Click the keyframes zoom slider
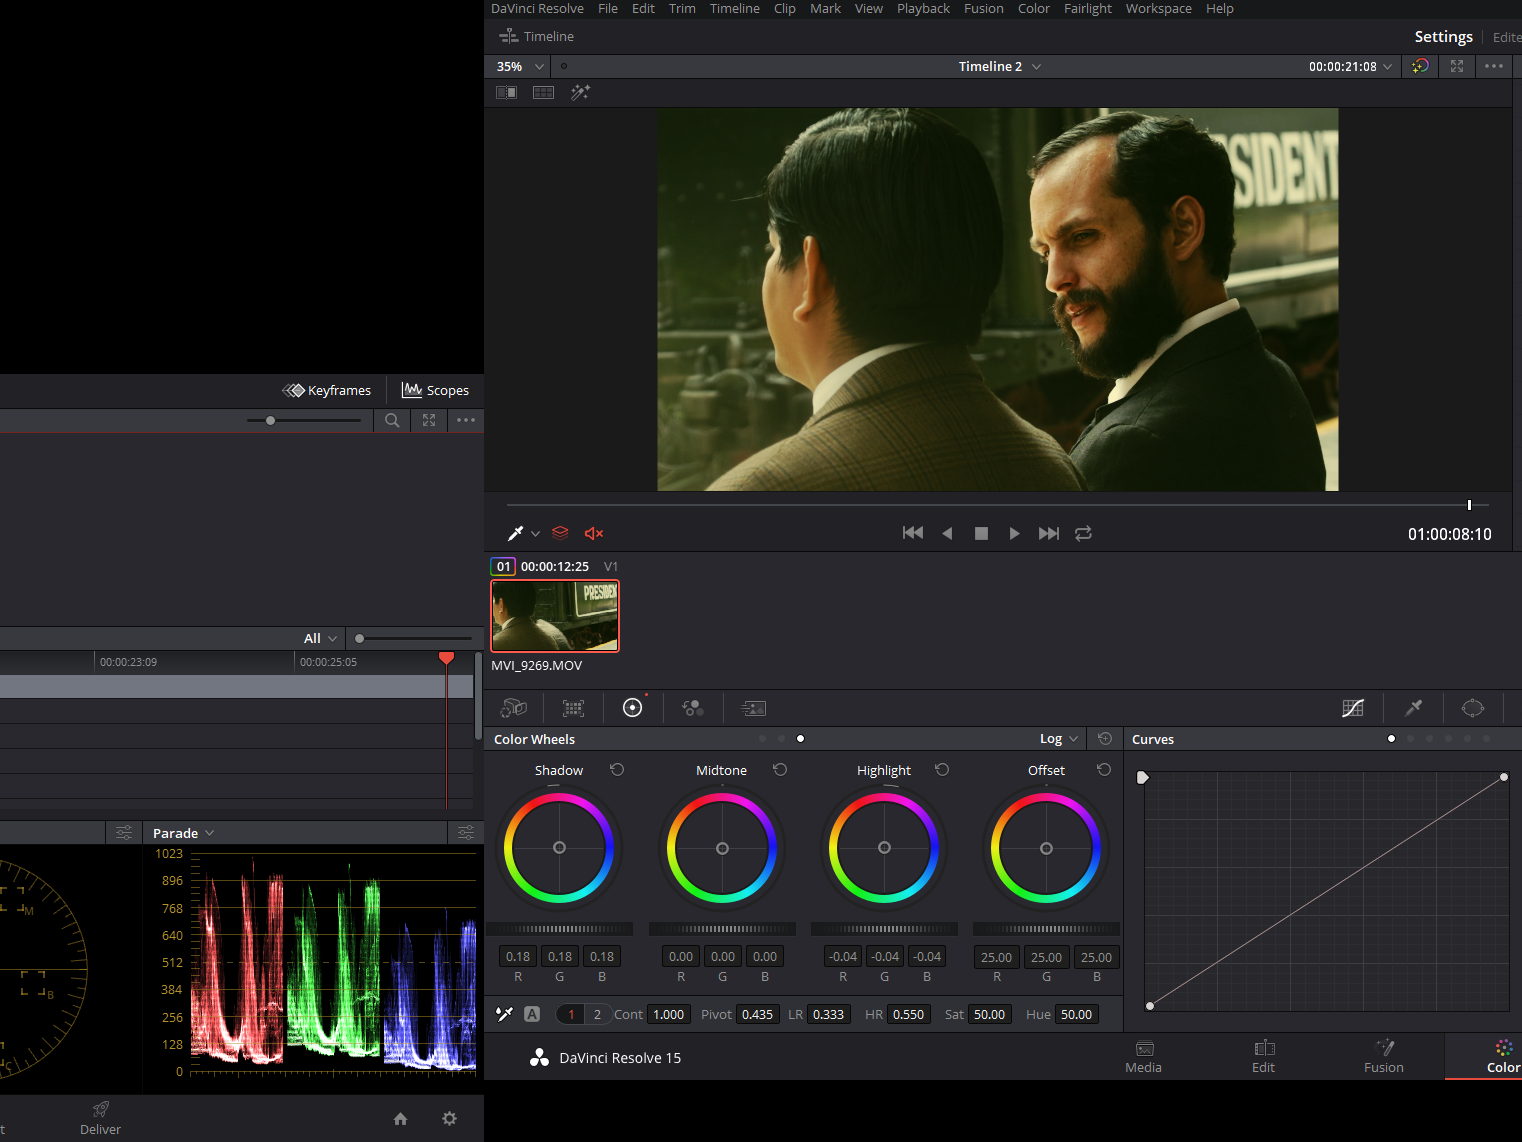The height and width of the screenshot is (1142, 1522). click(x=304, y=420)
